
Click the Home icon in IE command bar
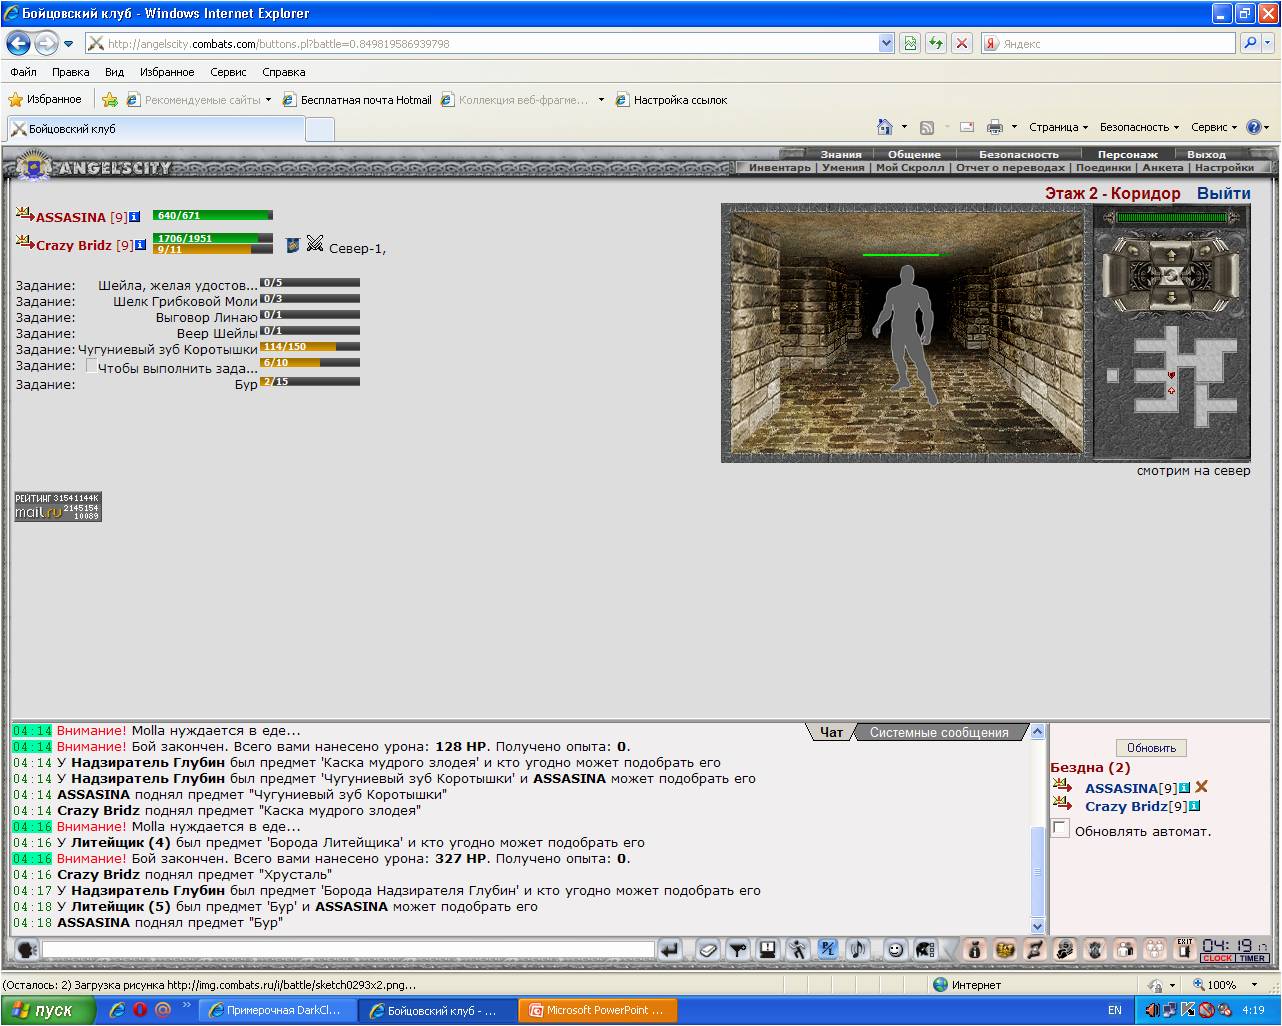884,127
